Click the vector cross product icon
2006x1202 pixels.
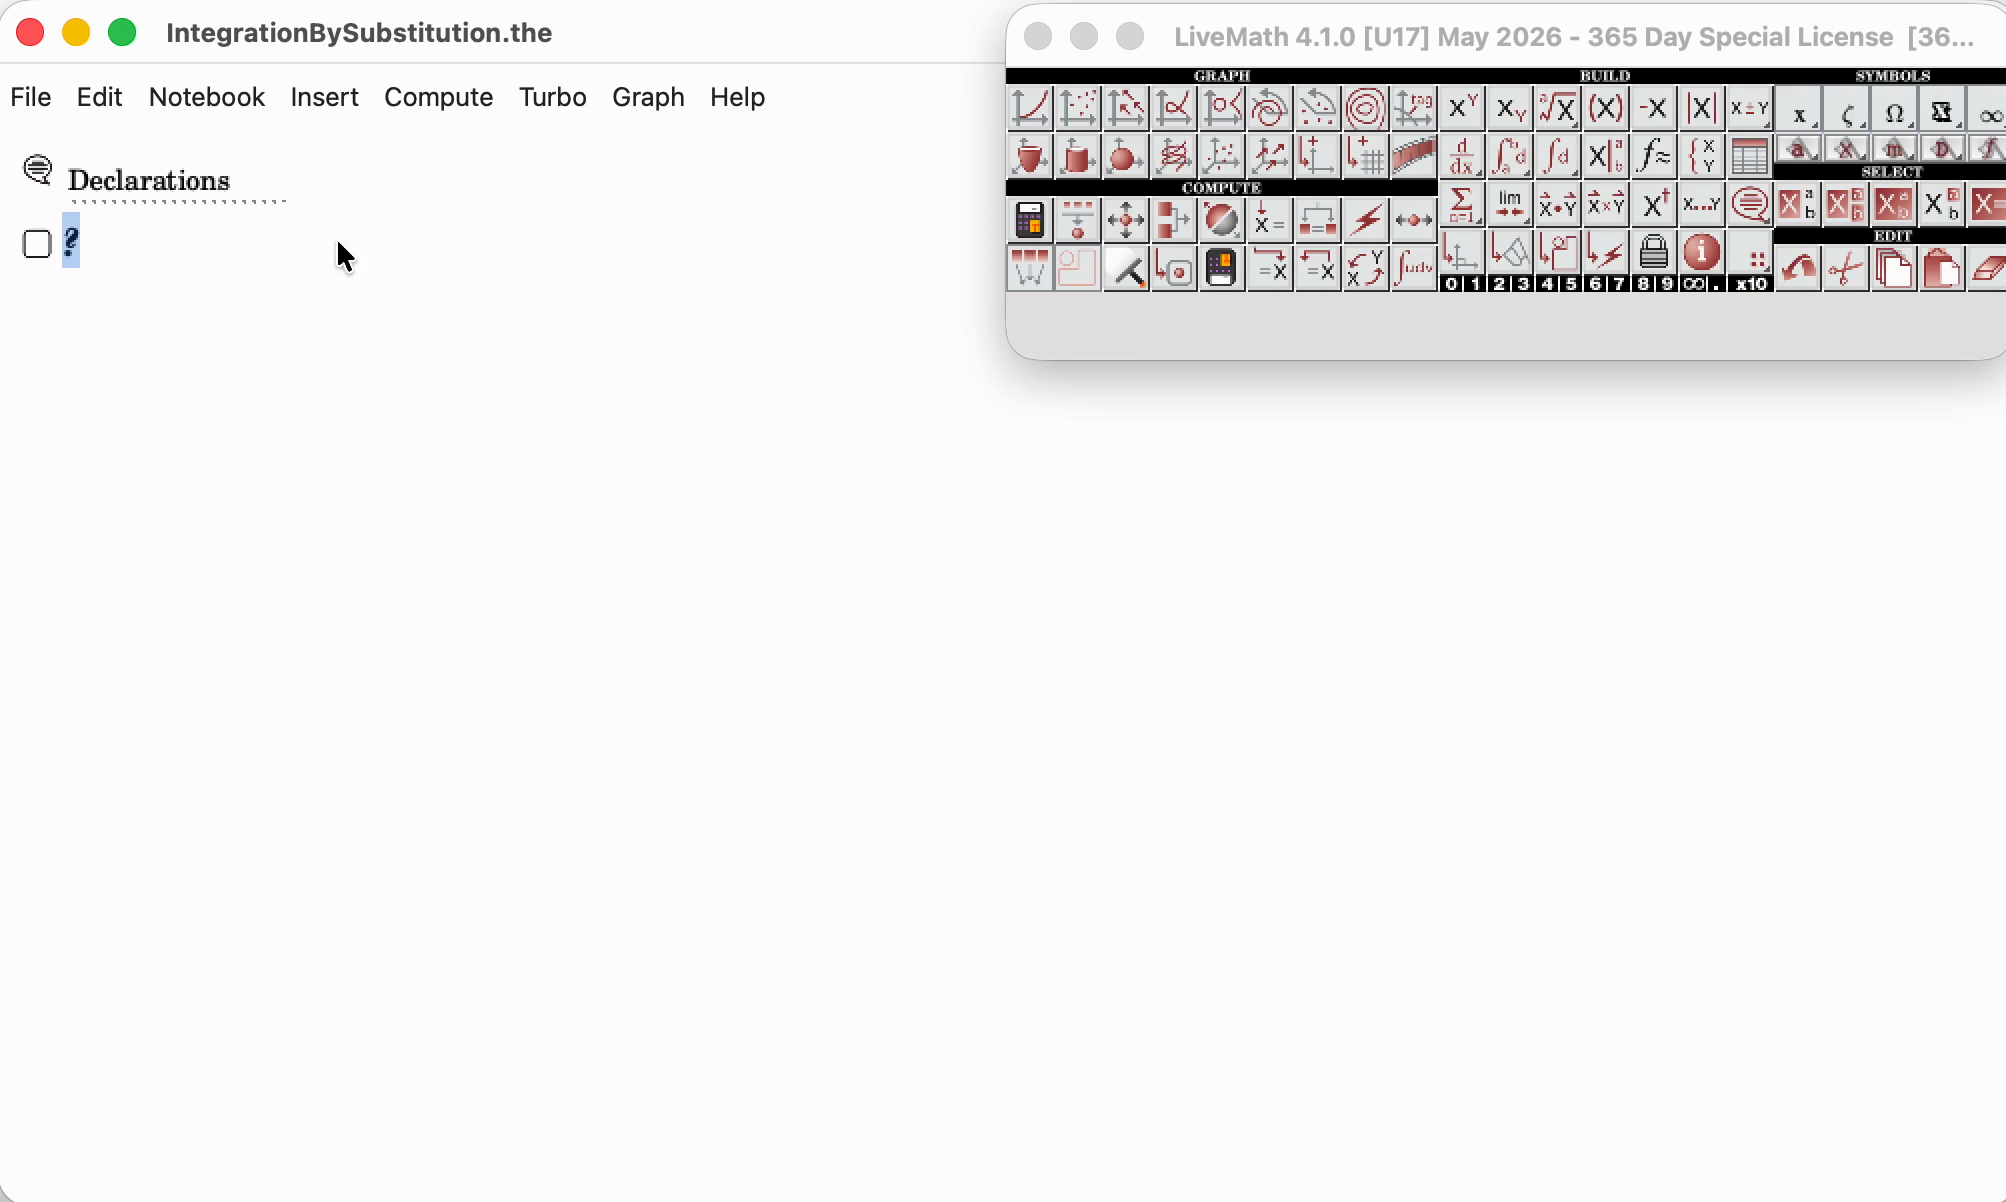coord(1606,204)
